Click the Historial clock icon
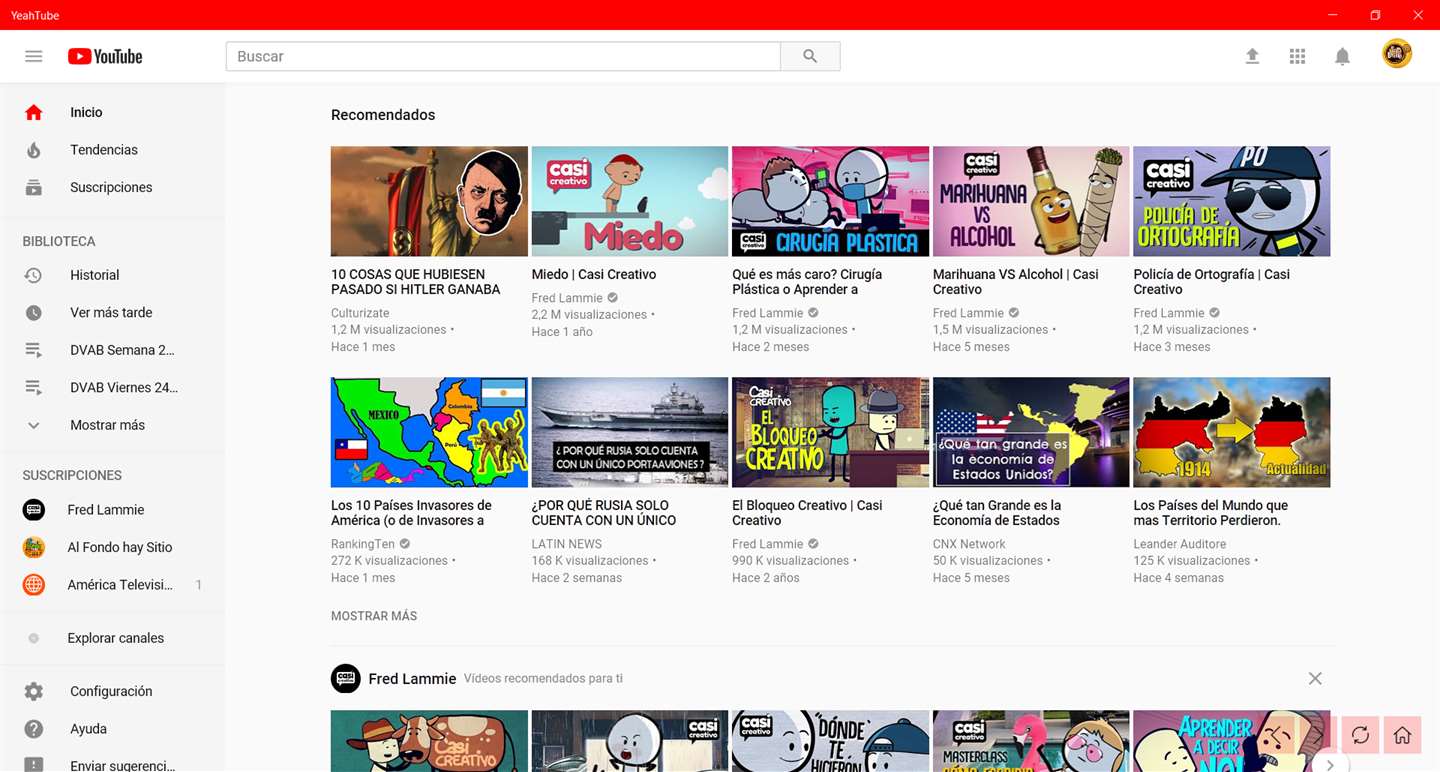Viewport: 1440px width, 772px height. point(34,275)
